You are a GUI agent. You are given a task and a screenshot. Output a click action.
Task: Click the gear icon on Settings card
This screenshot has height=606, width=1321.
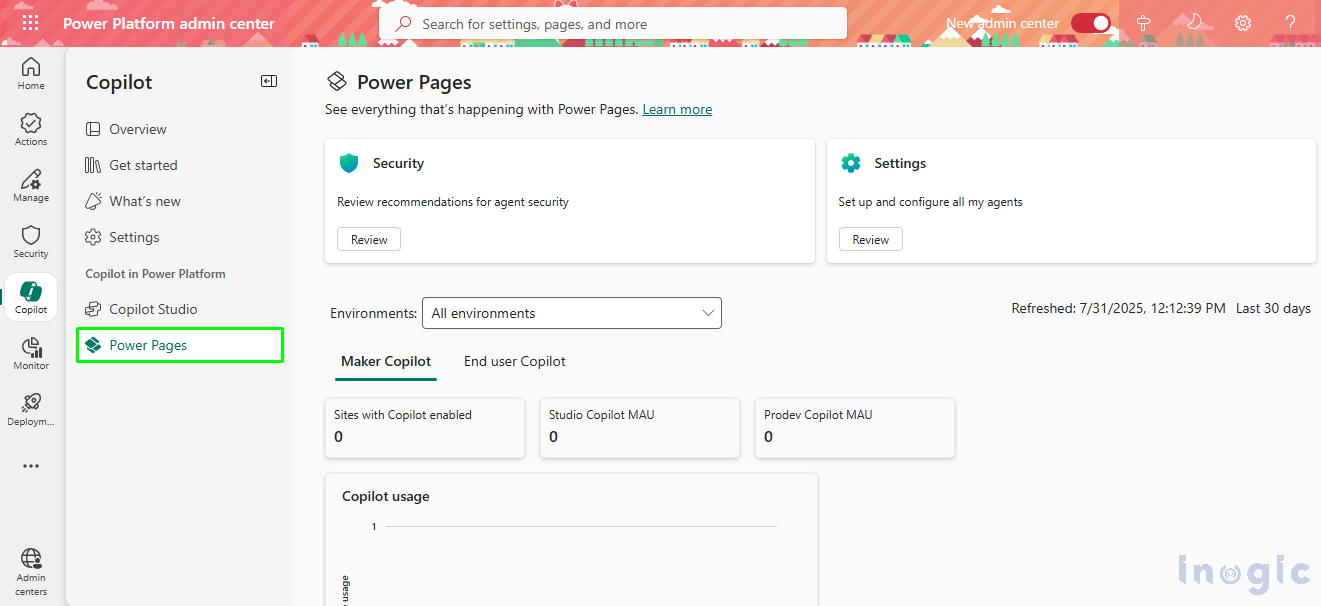click(x=851, y=163)
